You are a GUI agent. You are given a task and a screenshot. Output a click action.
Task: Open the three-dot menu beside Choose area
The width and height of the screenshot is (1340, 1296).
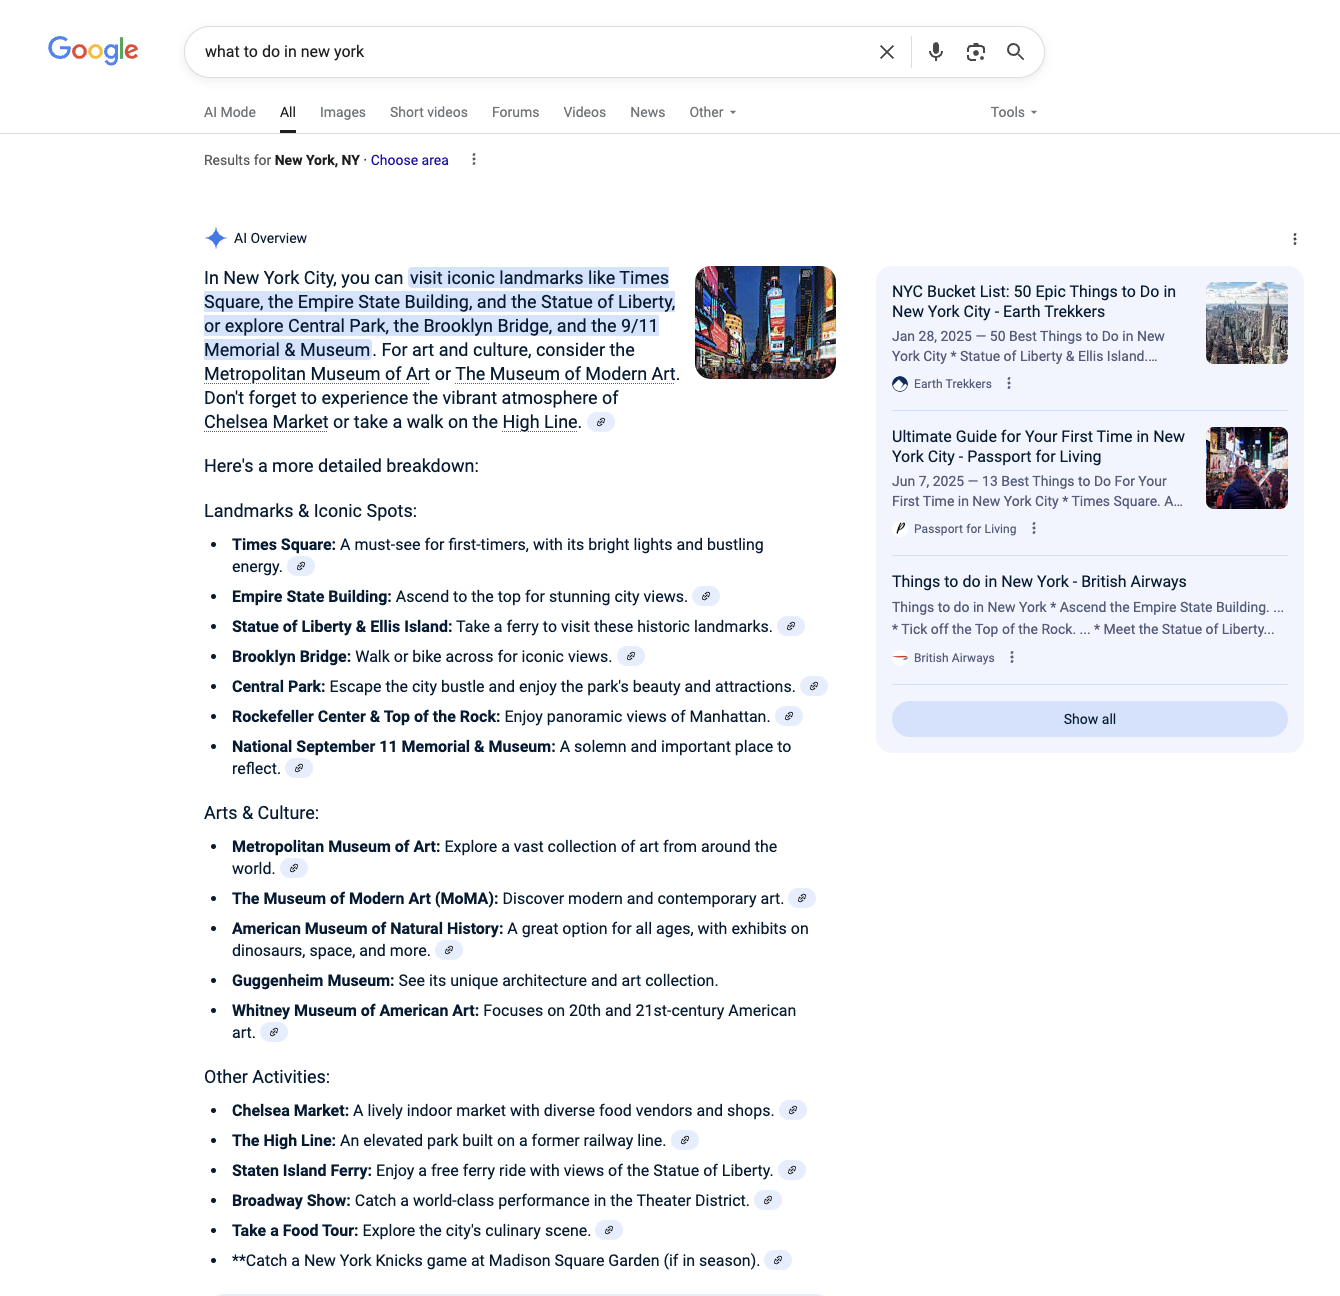(474, 160)
